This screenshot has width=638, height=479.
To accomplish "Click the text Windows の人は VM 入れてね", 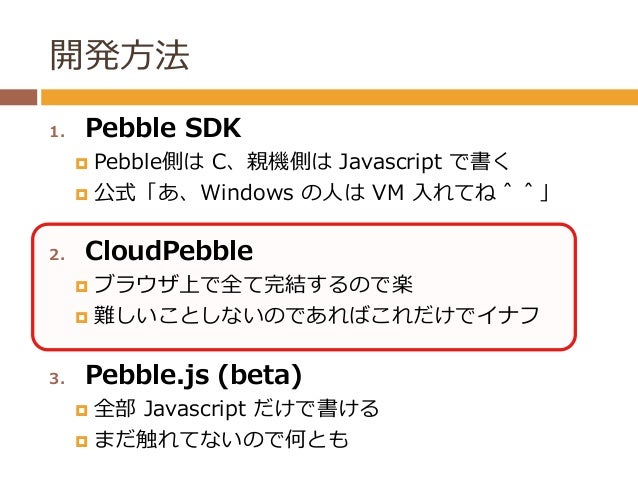I will click(x=348, y=192).
